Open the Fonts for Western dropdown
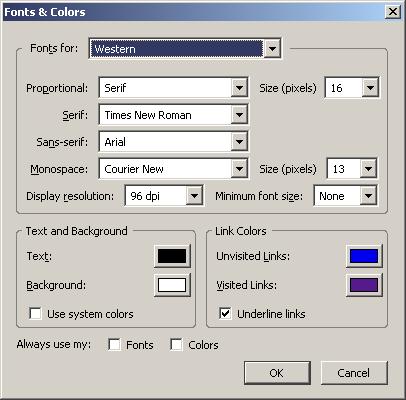This screenshot has height=400, width=406. coord(185,49)
